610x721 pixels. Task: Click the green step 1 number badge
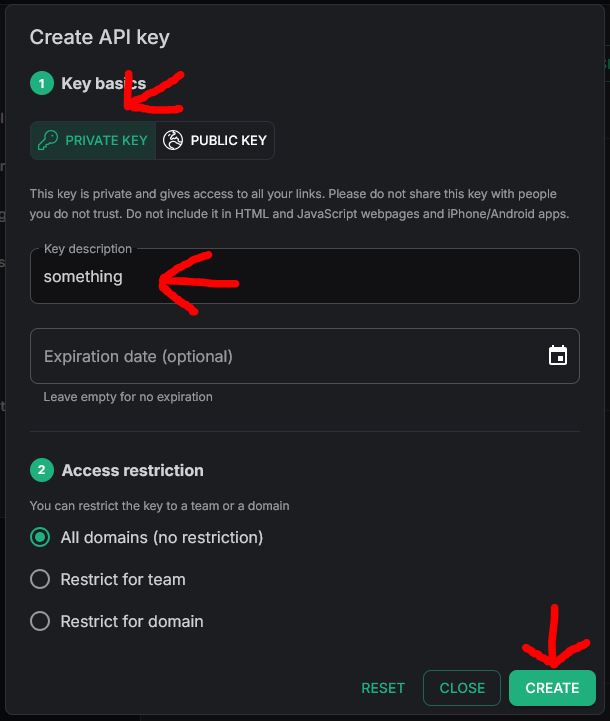pos(41,84)
